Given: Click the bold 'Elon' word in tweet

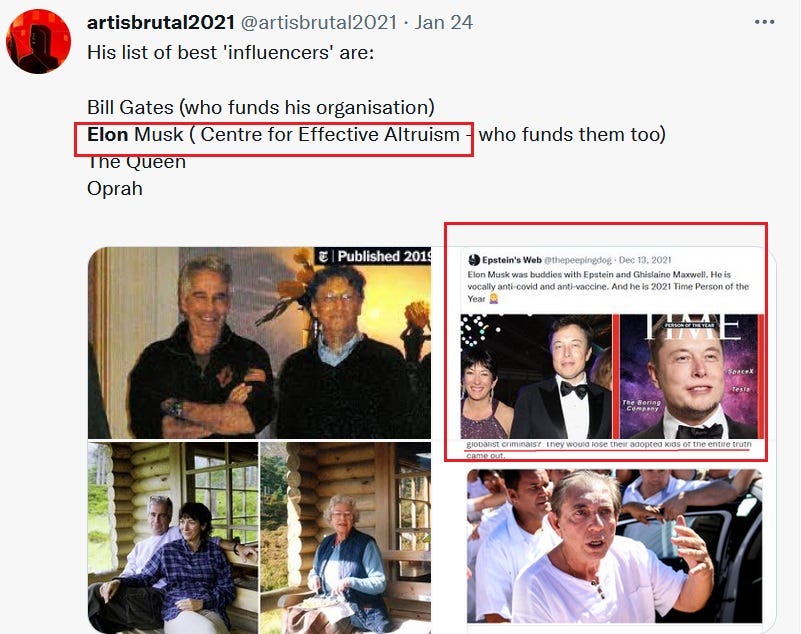Looking at the screenshot, I should pos(108,134).
